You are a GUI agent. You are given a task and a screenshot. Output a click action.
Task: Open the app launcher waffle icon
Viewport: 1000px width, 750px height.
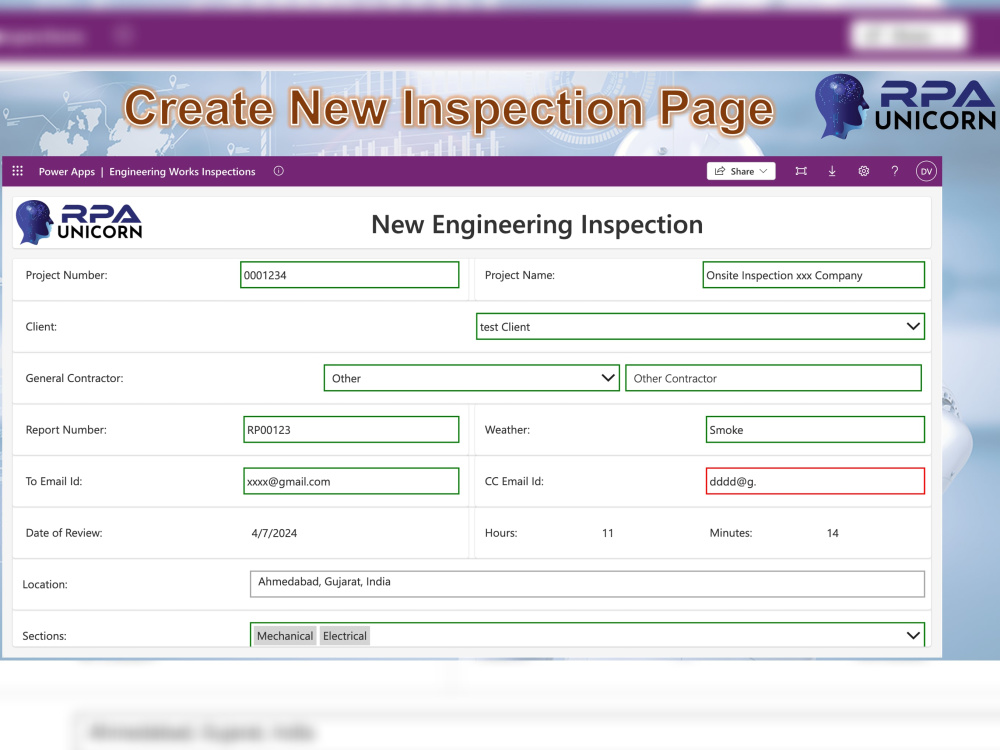[x=18, y=171]
